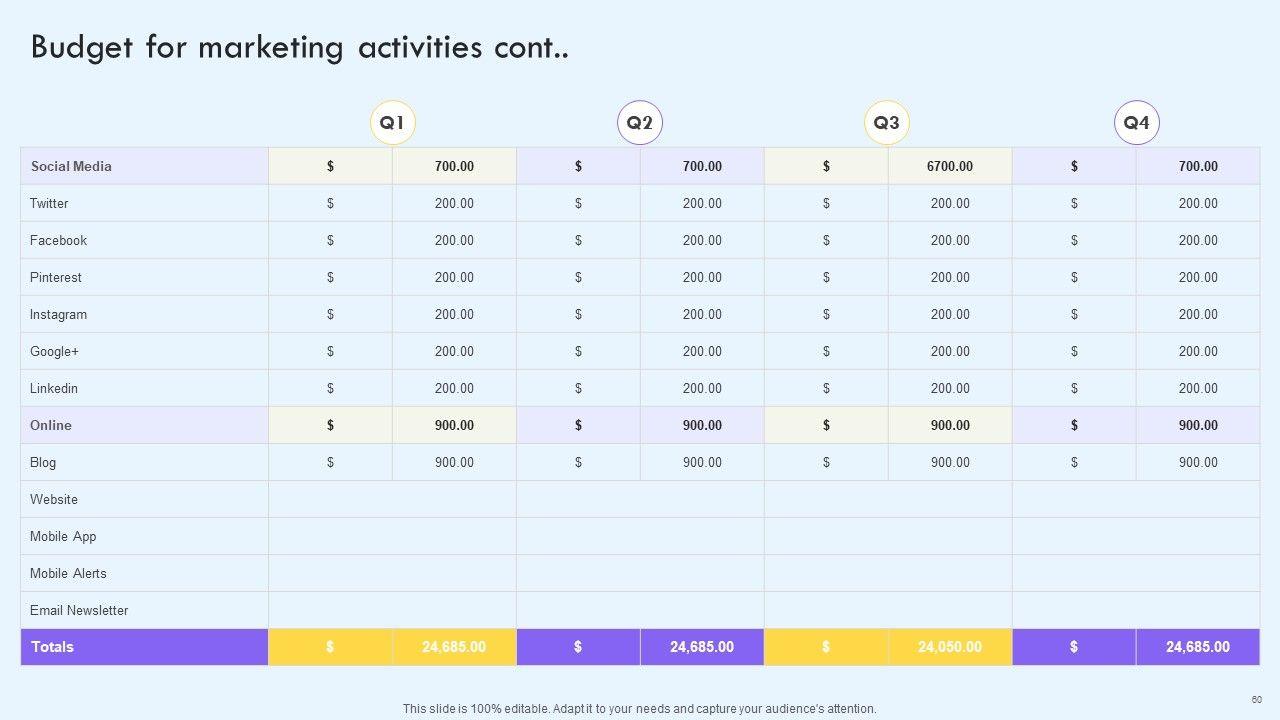Viewport: 1280px width, 720px height.
Task: Select the Pinterest row label
Action: point(56,277)
